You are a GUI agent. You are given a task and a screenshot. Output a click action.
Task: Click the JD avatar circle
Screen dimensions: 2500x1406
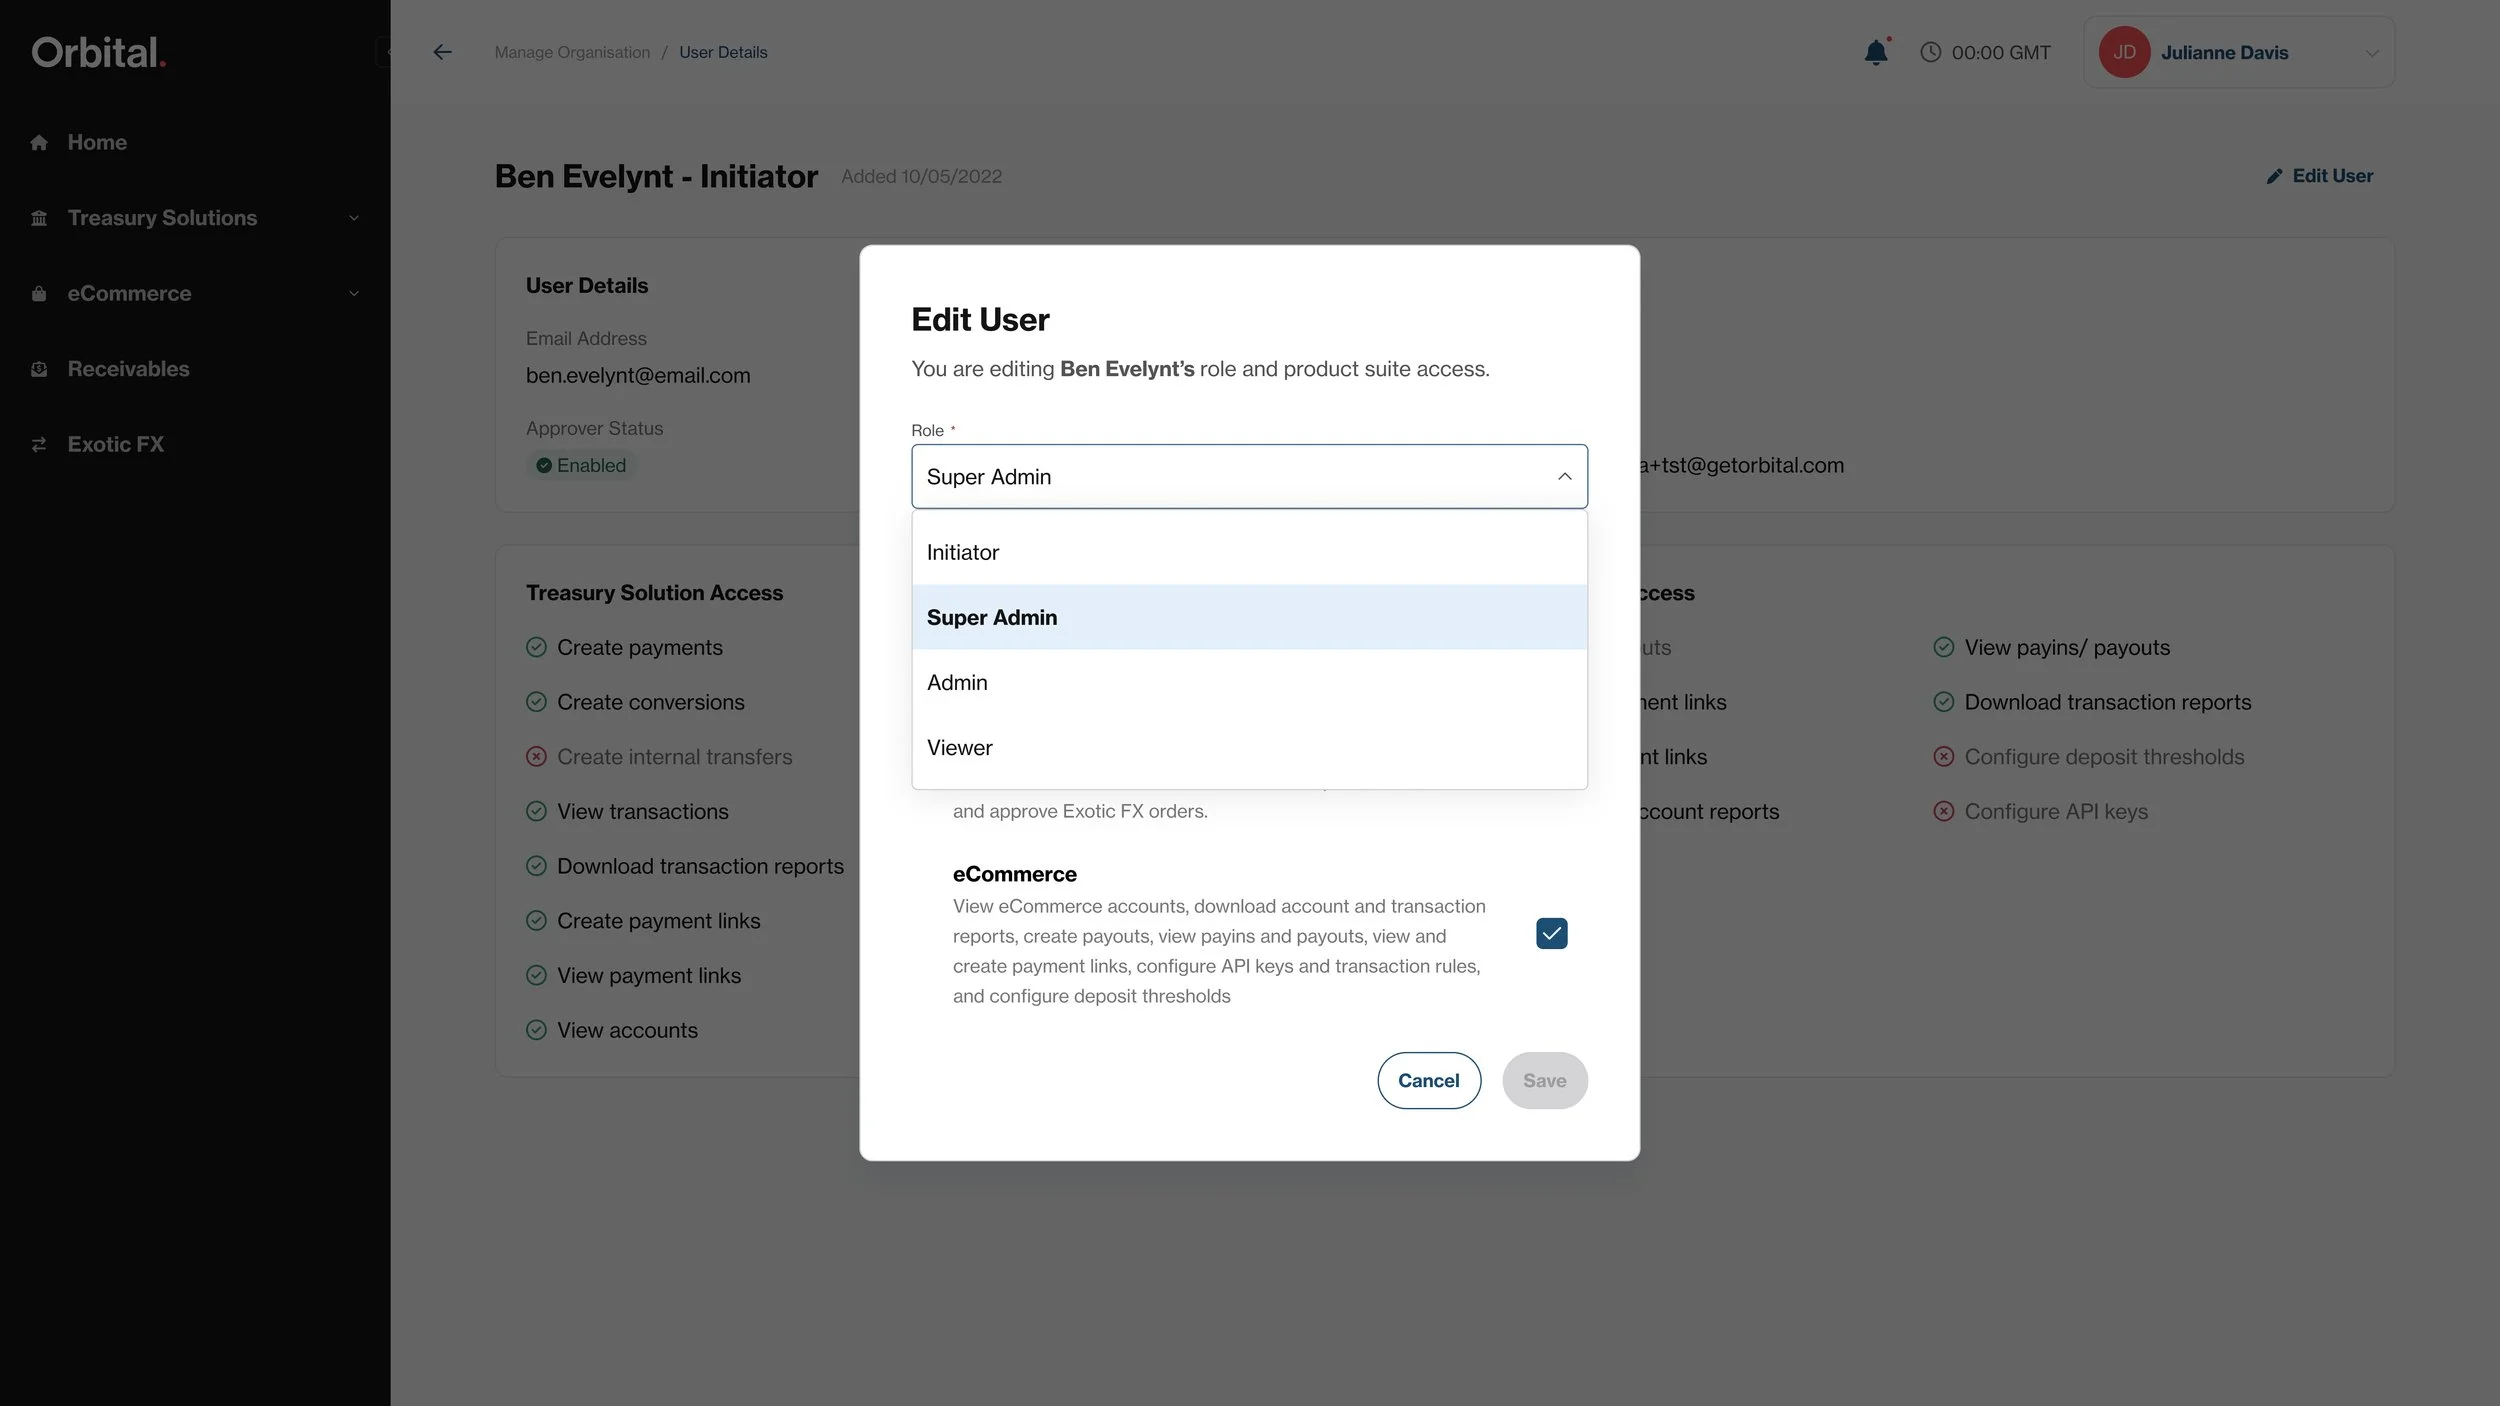tap(2124, 52)
